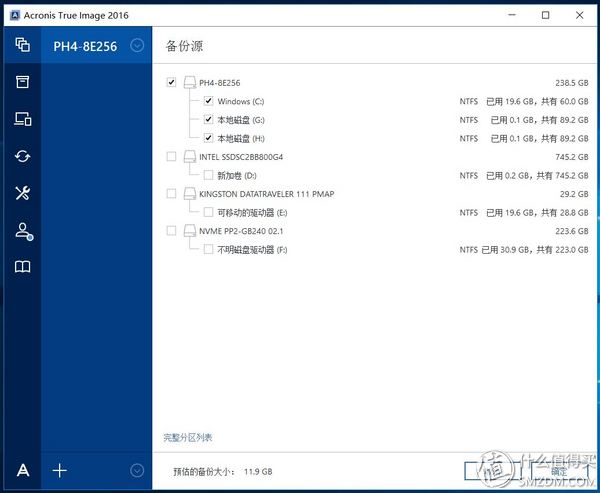Open the Help book icon in sidebar
Viewport: 600px width, 493px height.
coord(23,267)
